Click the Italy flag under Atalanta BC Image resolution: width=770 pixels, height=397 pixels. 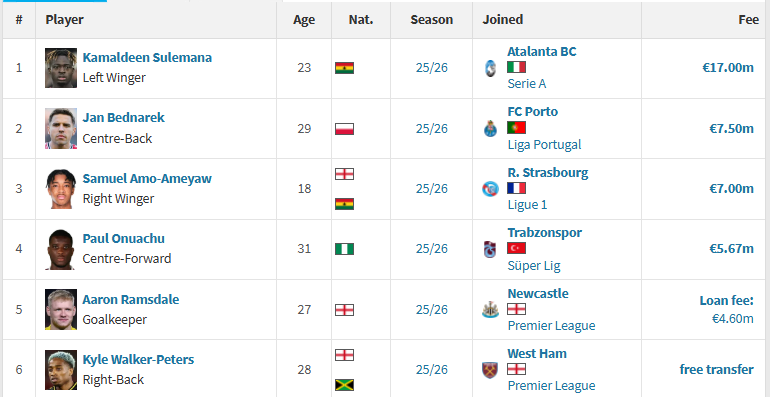pos(517,67)
